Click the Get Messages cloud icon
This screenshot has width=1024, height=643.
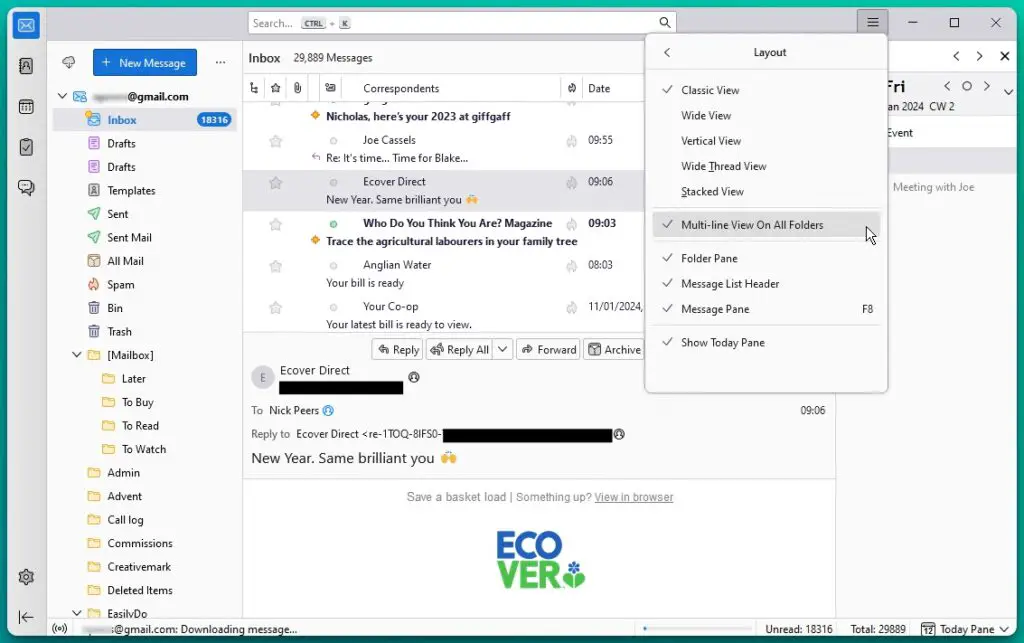[69, 63]
